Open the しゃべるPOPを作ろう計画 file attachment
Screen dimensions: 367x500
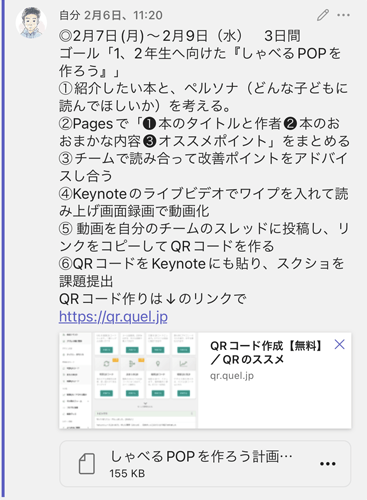coord(205,464)
